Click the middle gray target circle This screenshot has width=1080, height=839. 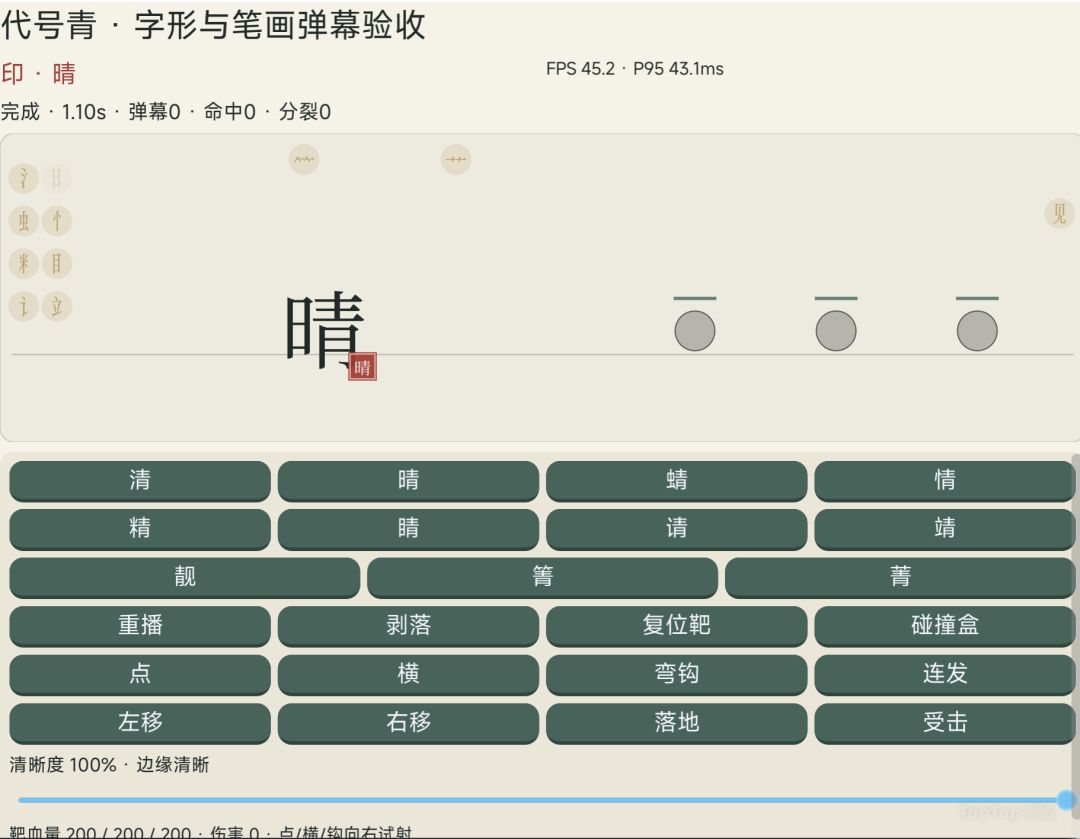pos(836,331)
